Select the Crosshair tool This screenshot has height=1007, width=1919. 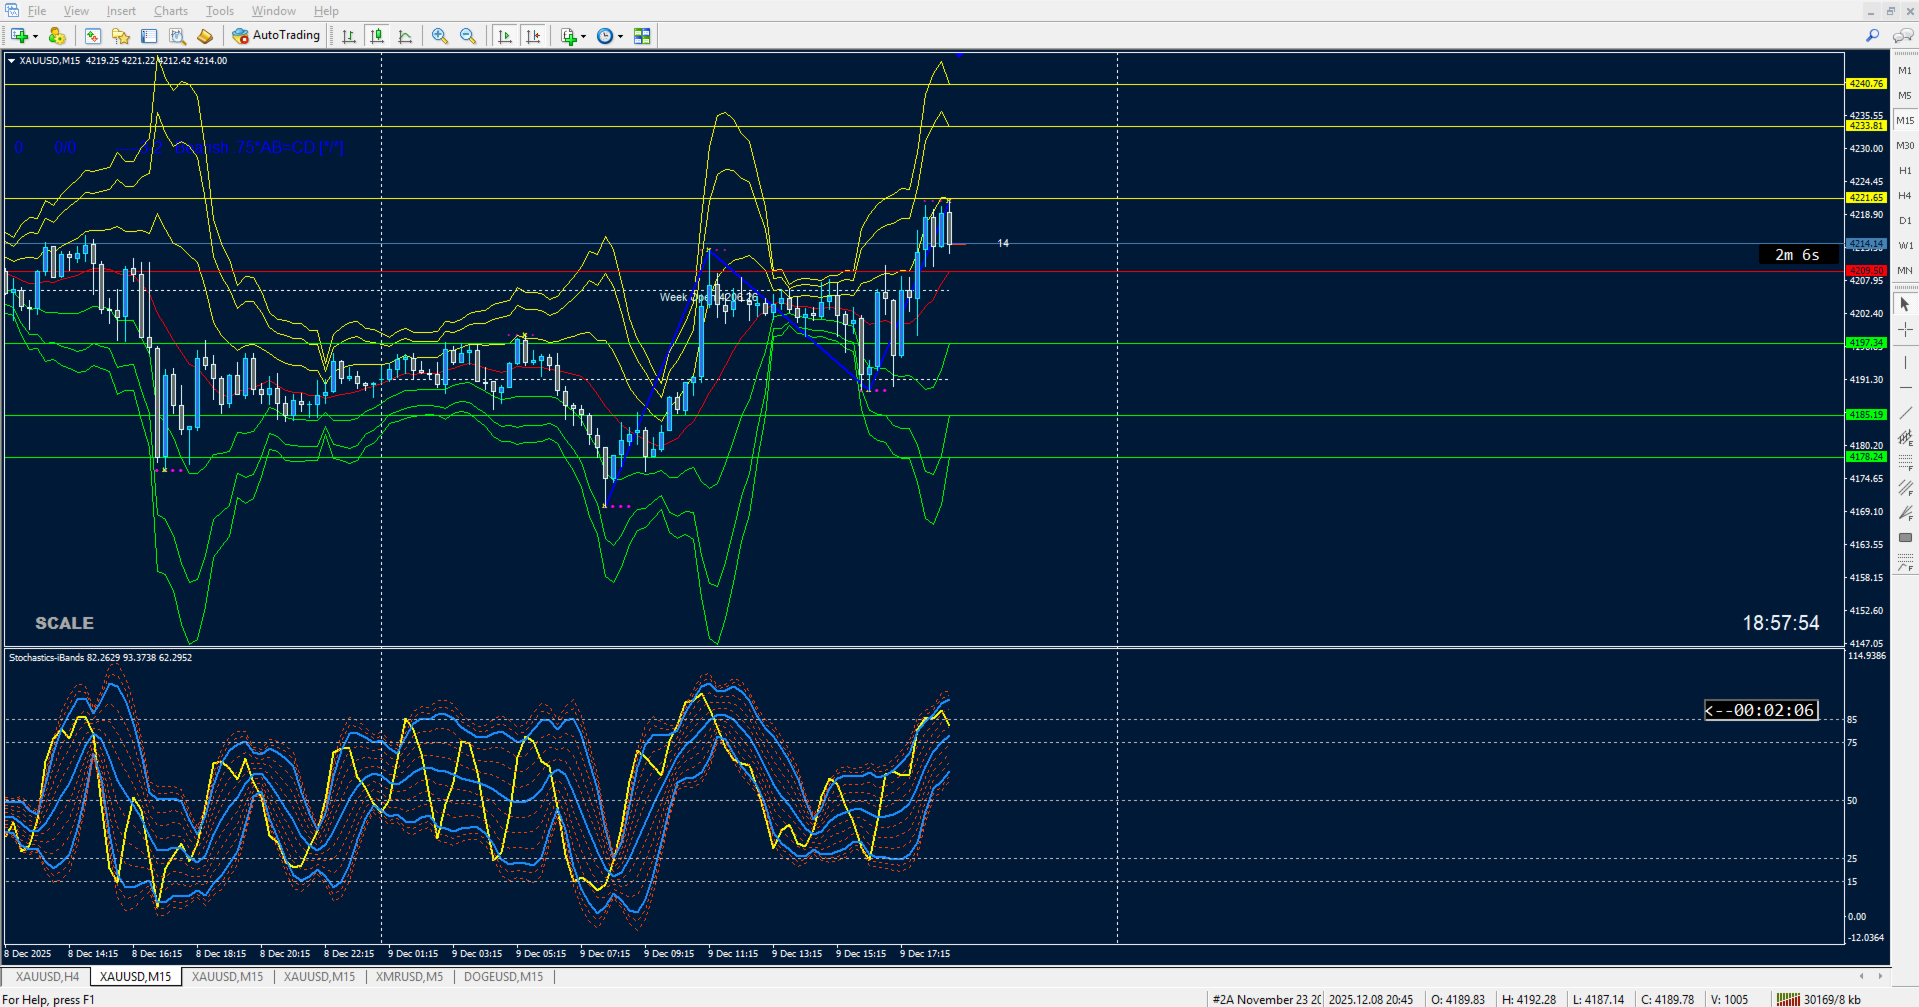tap(1905, 330)
